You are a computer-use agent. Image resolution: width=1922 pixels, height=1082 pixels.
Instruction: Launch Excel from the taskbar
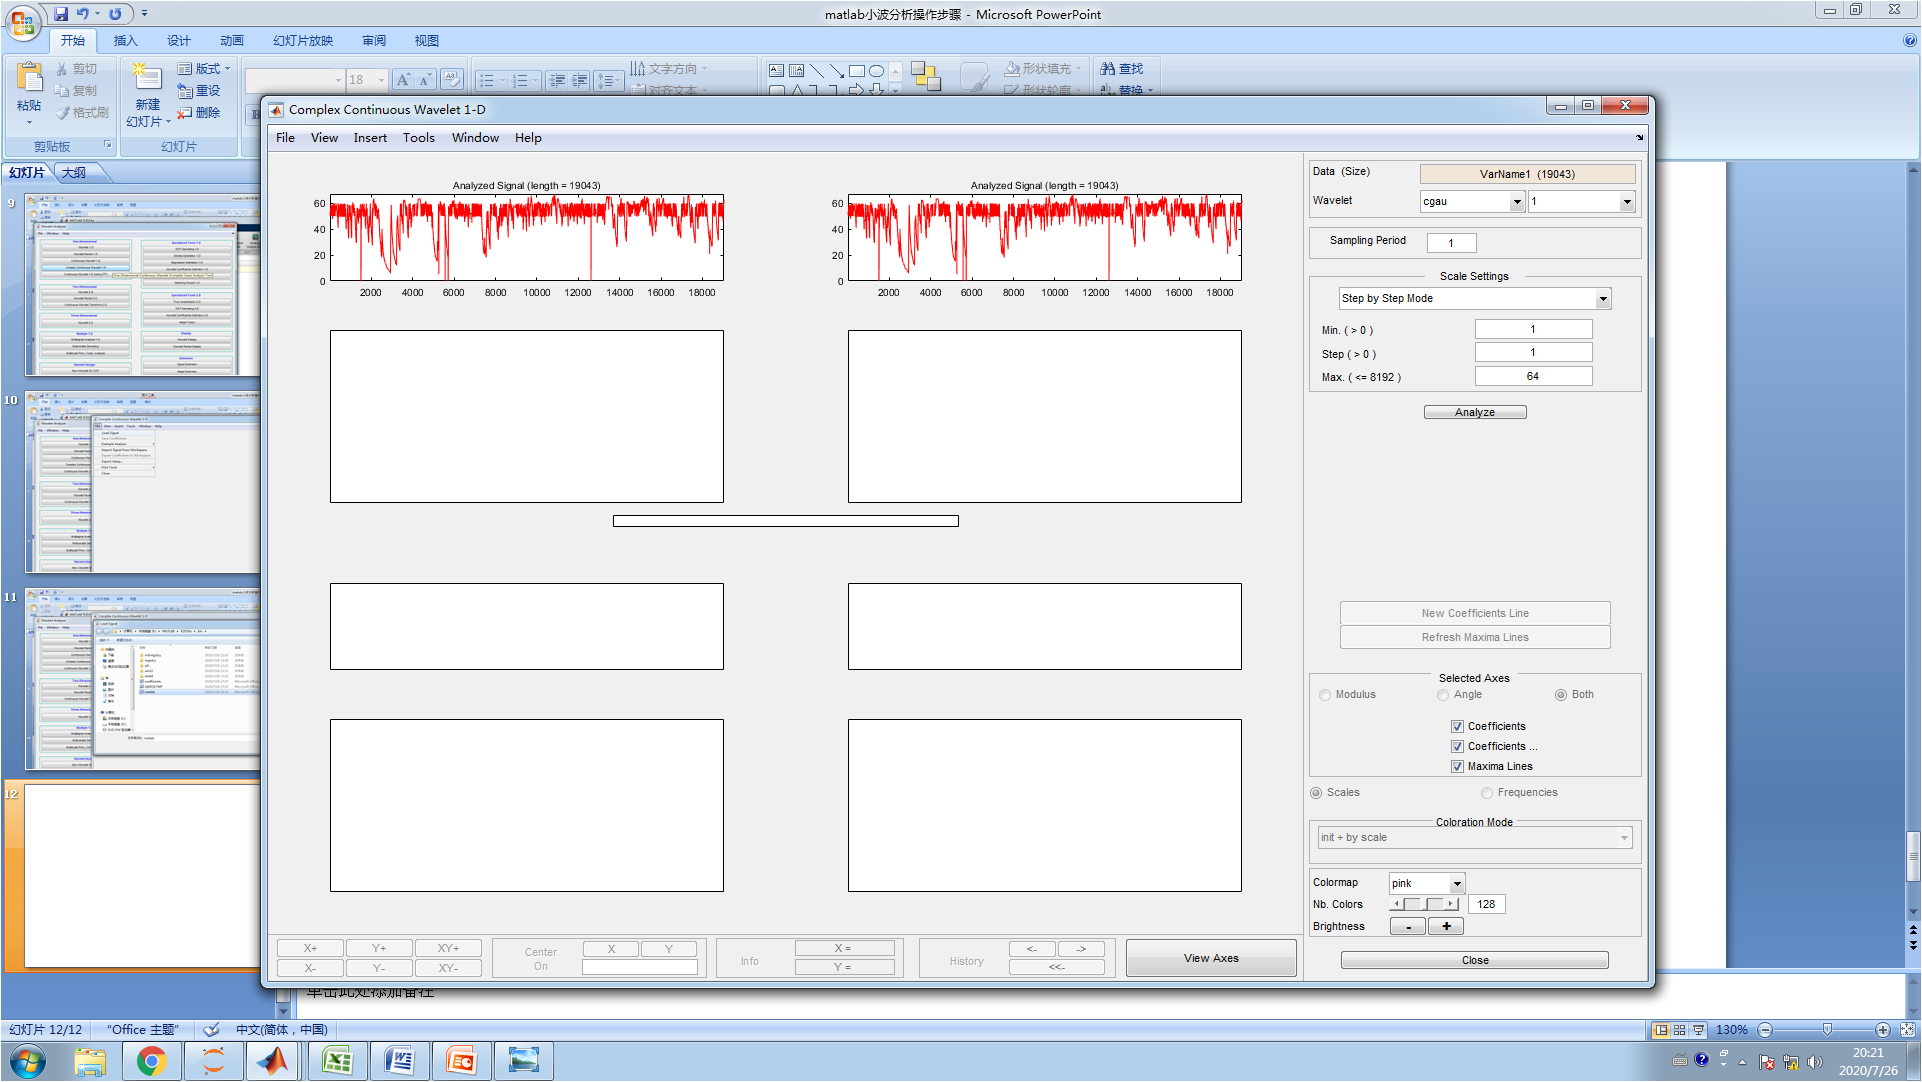pos(337,1061)
